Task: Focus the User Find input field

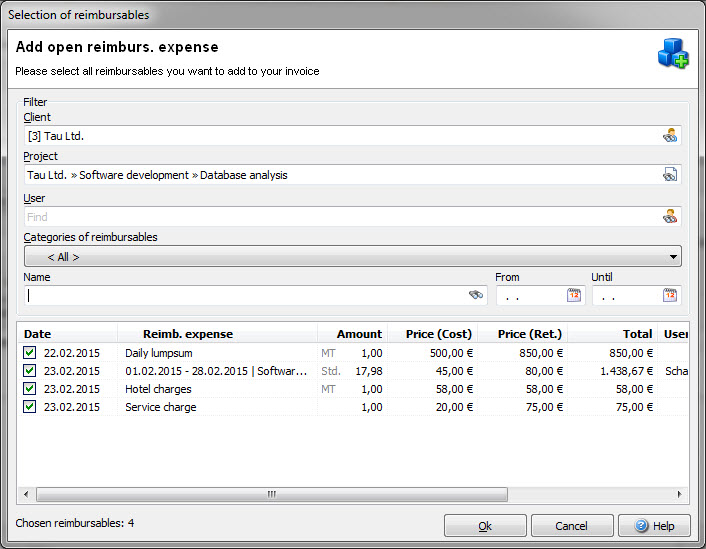Action: tap(340, 217)
